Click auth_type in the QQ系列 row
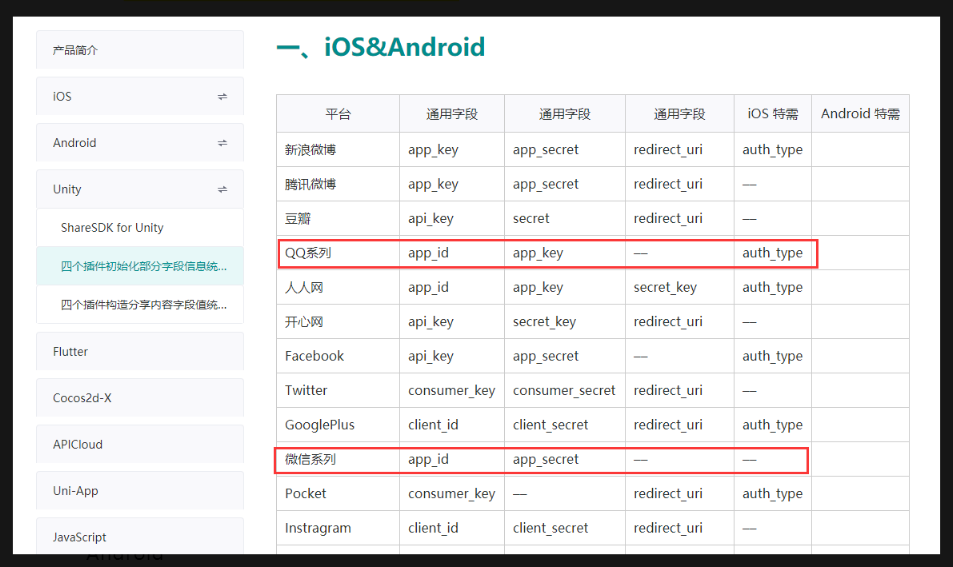Image resolution: width=953 pixels, height=567 pixels. click(772, 253)
